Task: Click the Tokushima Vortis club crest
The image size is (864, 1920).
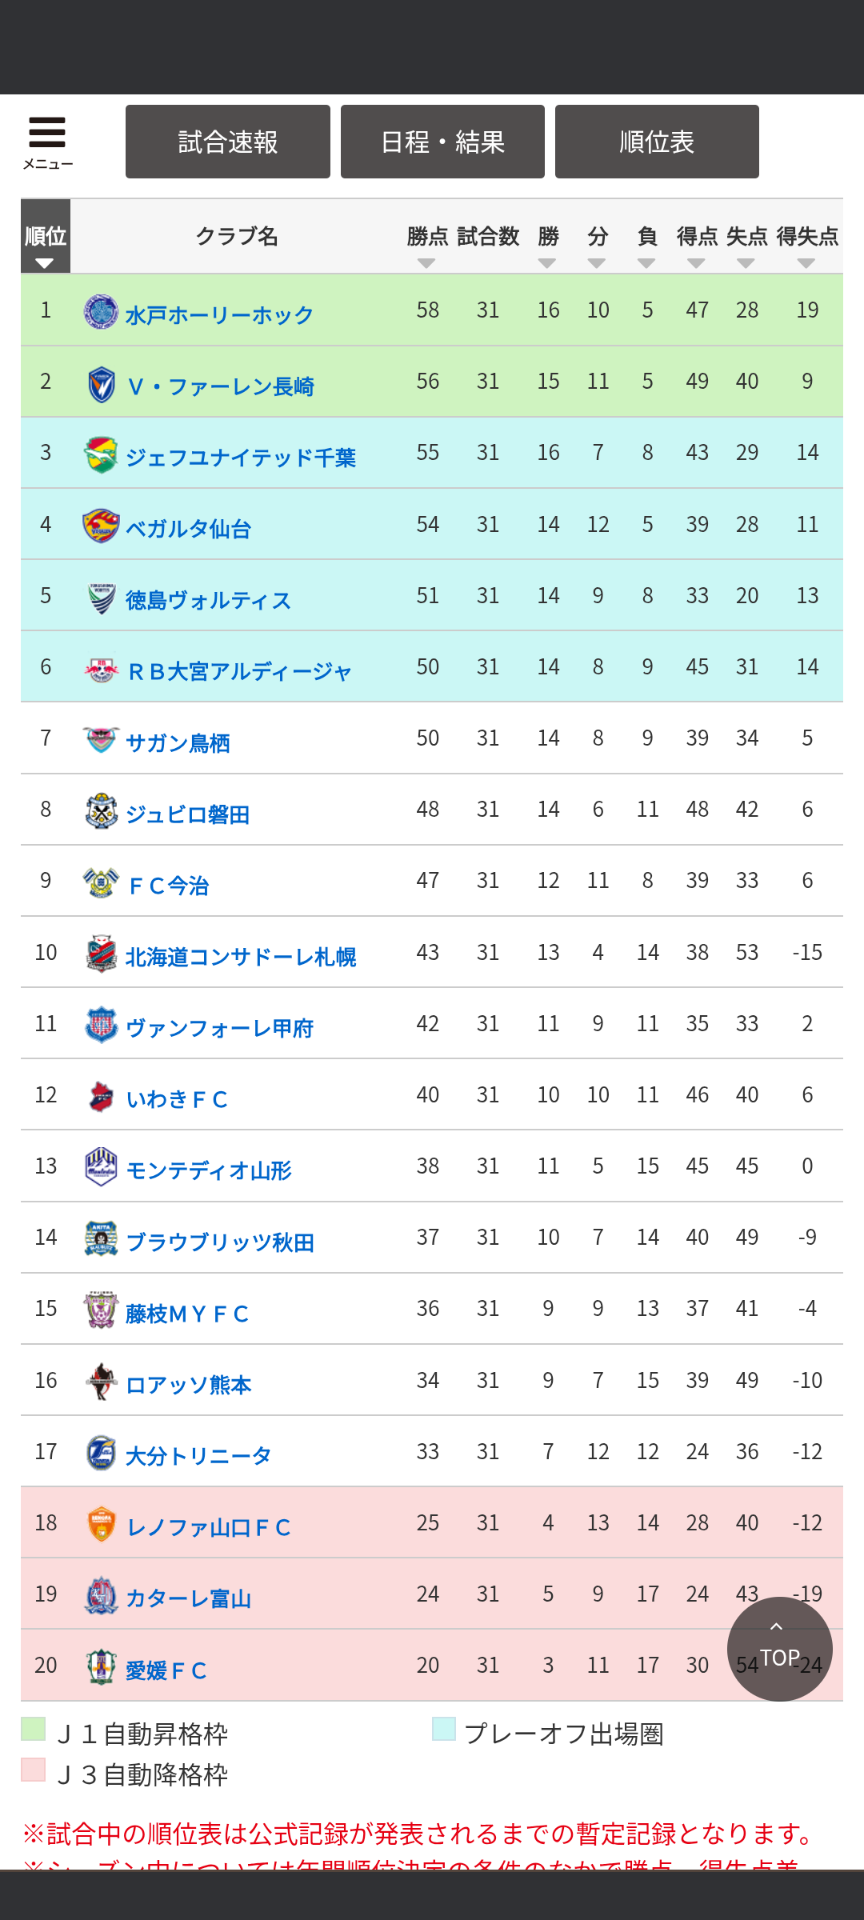Action: pos(101,598)
